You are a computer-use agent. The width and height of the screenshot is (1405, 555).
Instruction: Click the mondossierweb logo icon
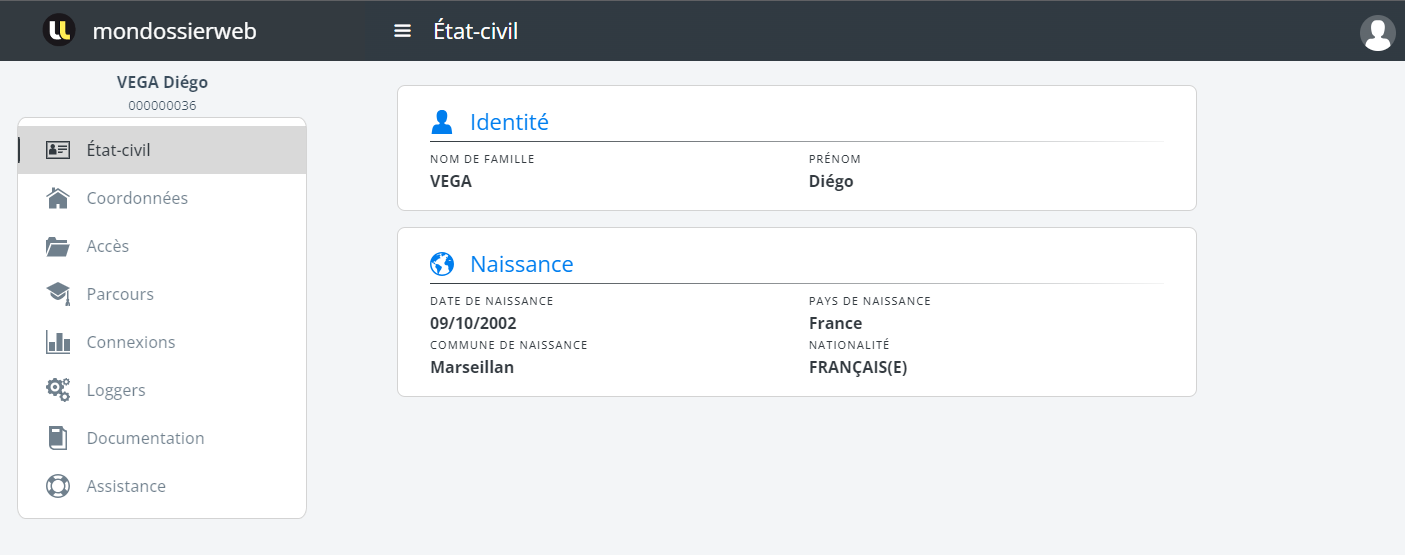59,30
